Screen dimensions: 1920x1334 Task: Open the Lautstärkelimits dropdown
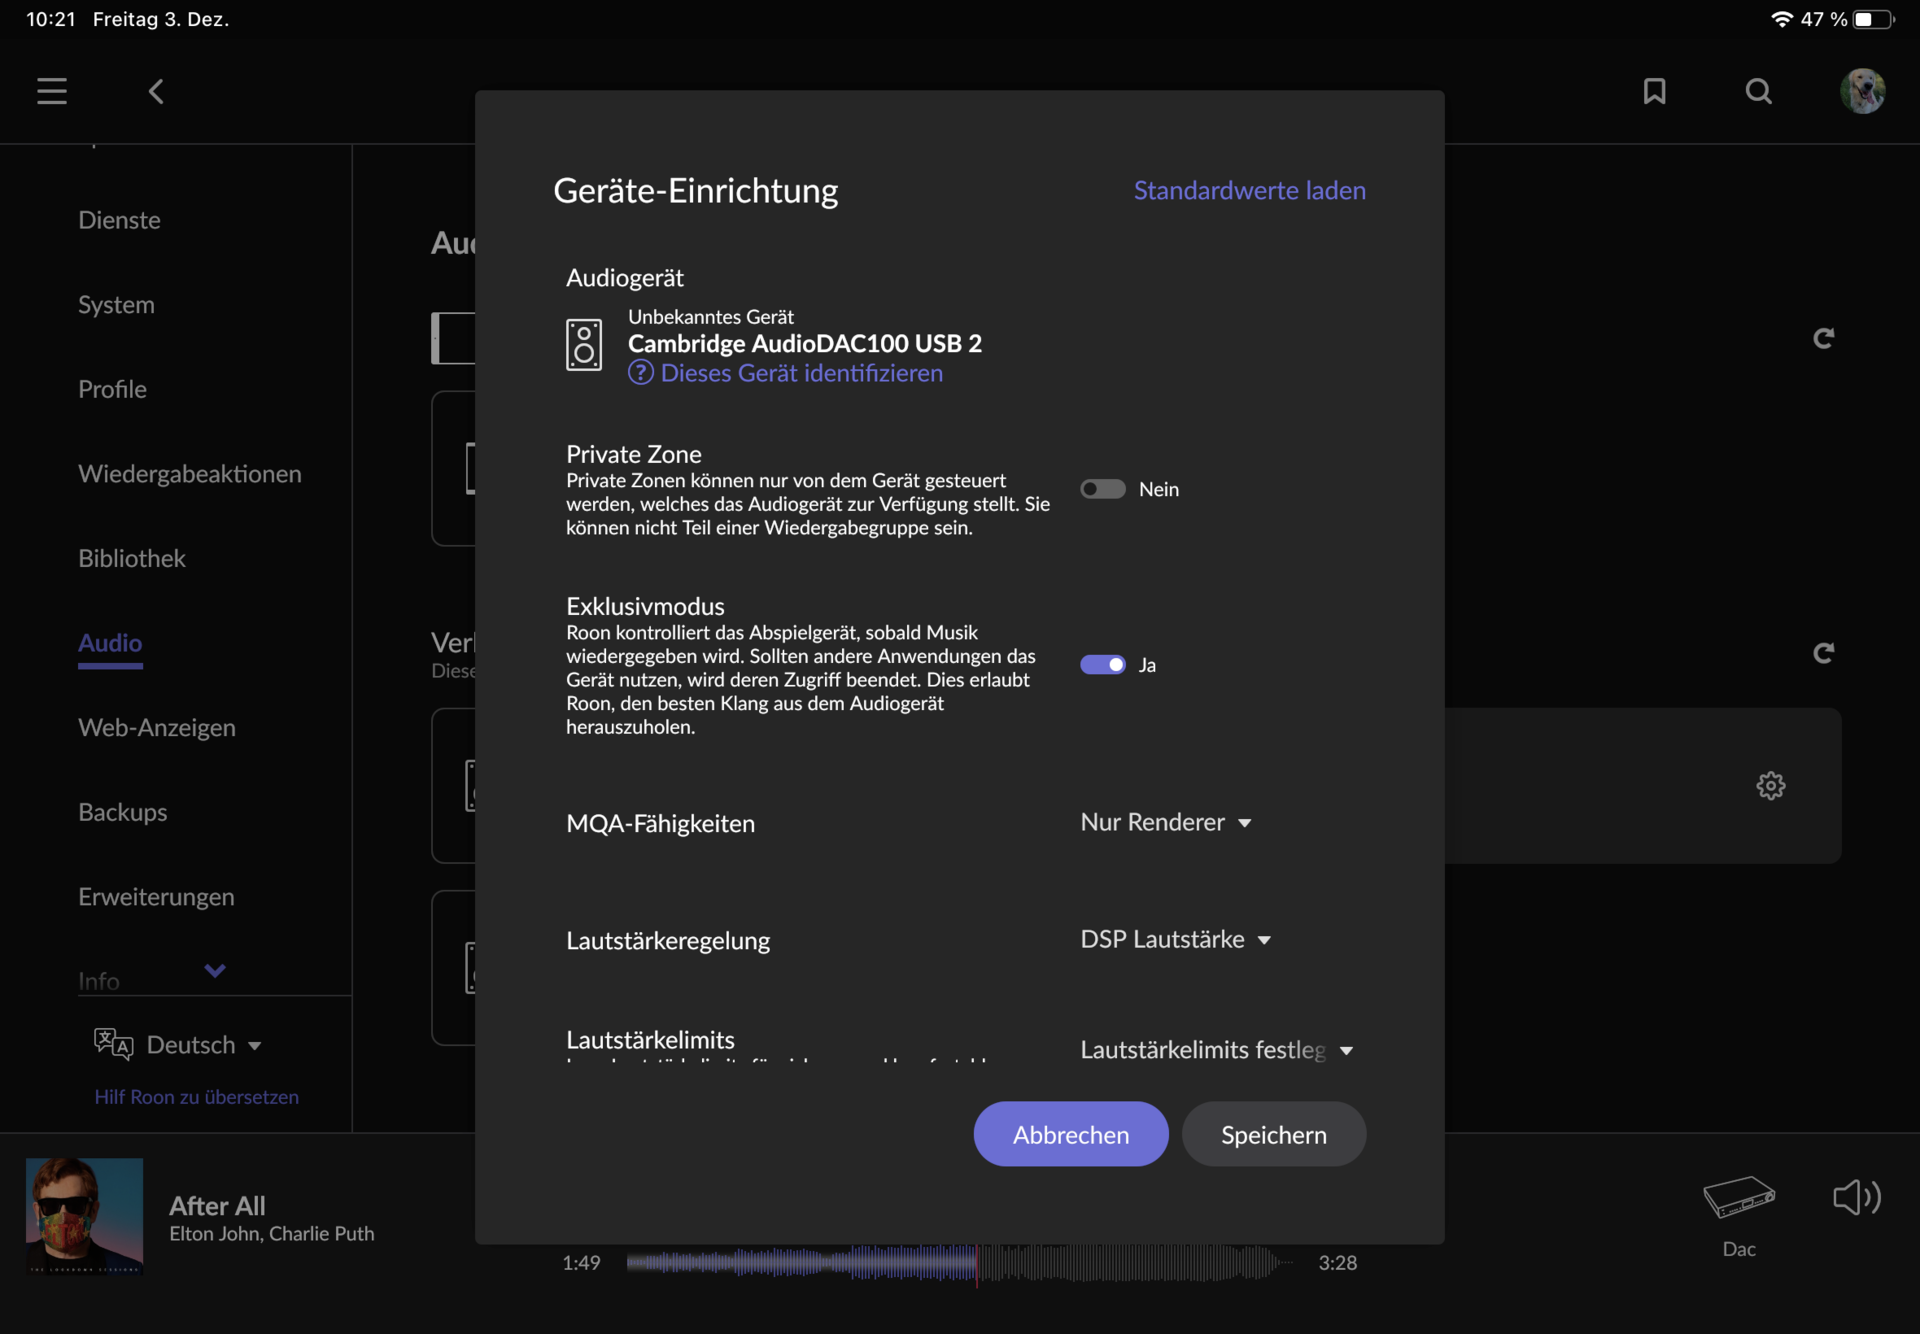1216,1049
